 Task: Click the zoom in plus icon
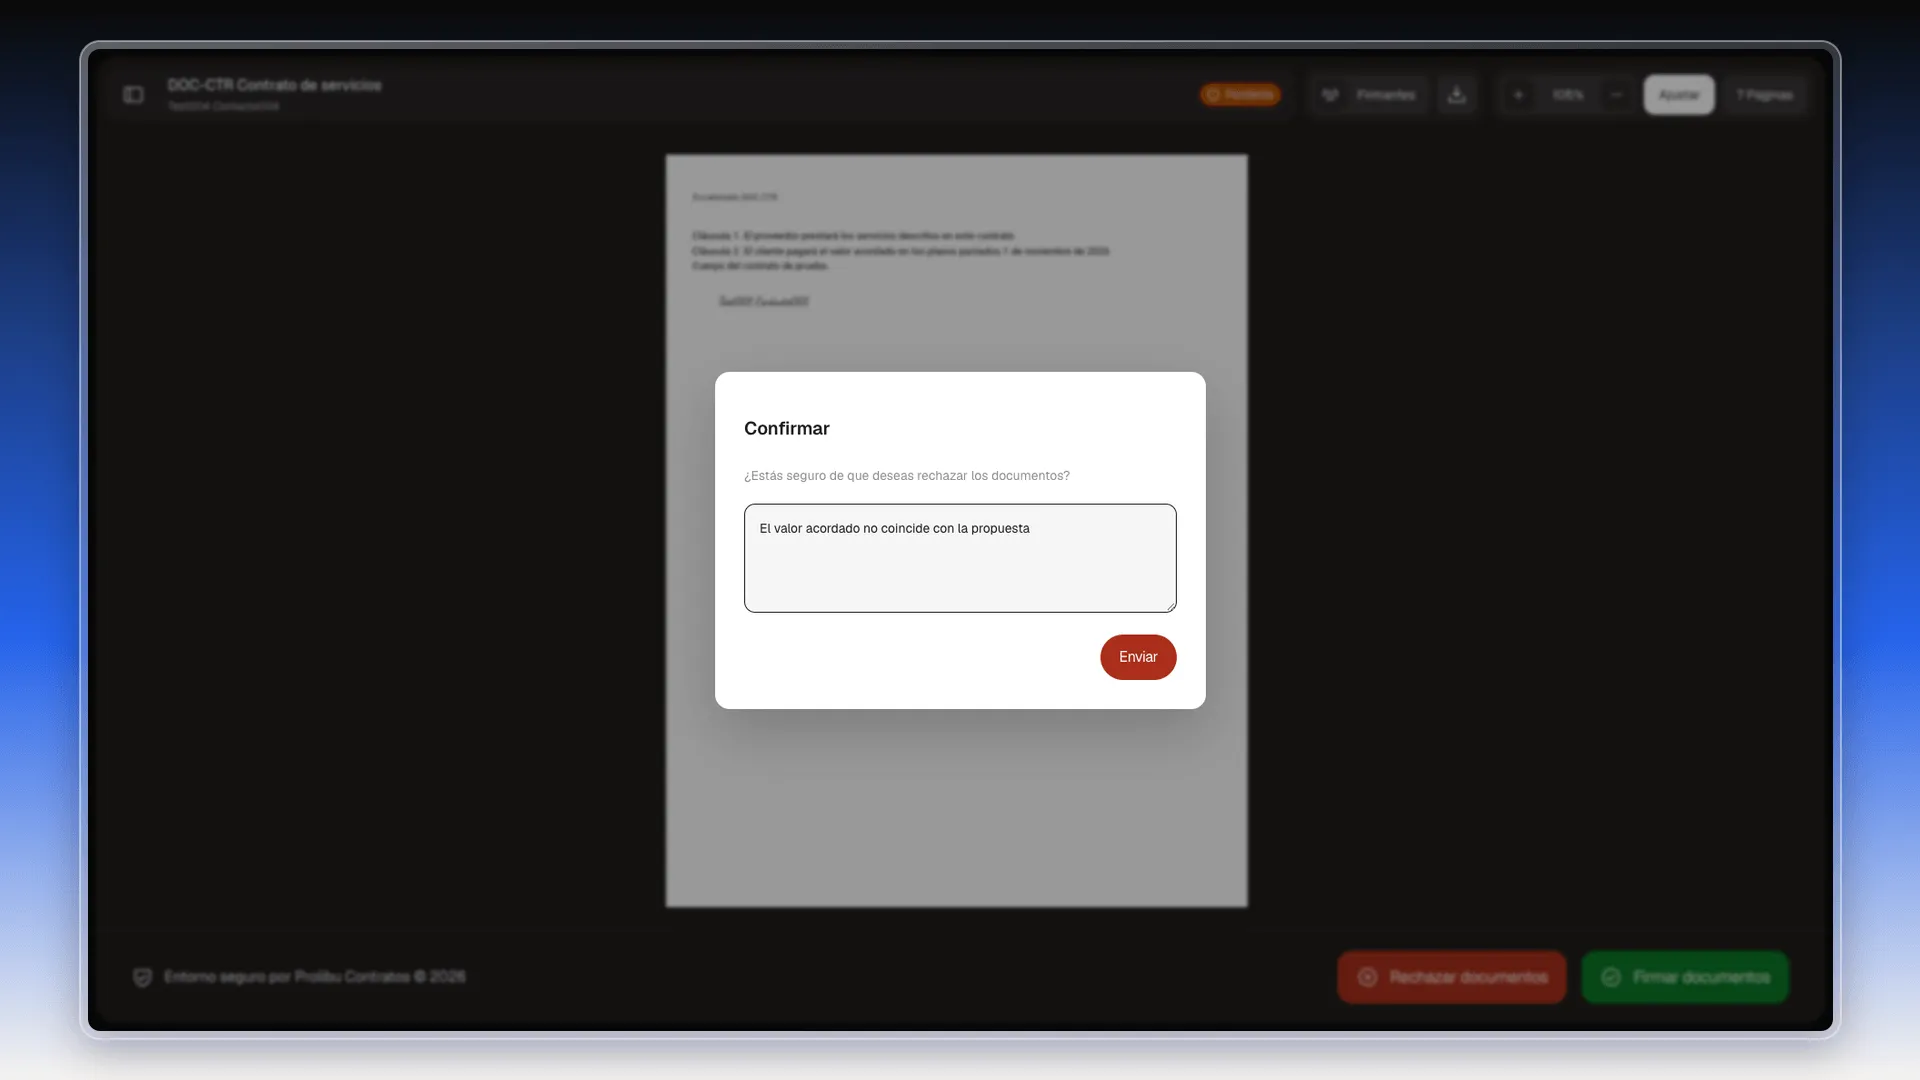[x=1518, y=94]
